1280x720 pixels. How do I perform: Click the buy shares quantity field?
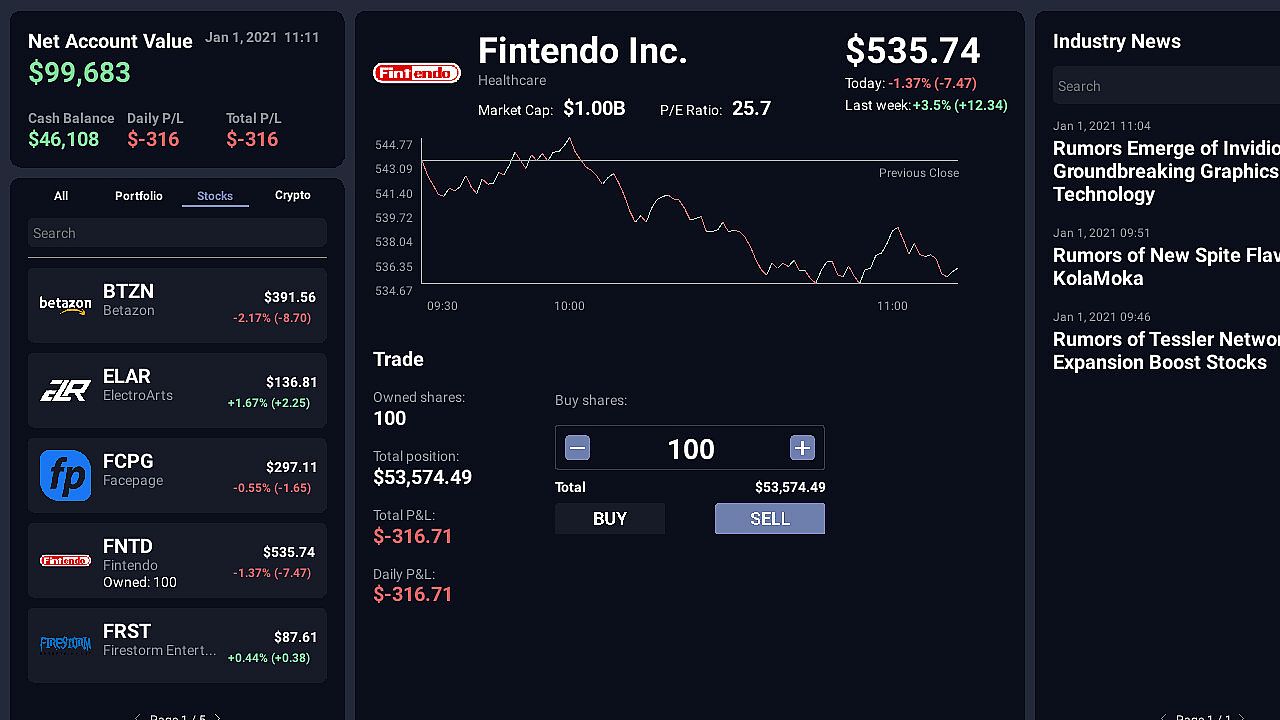coord(690,449)
